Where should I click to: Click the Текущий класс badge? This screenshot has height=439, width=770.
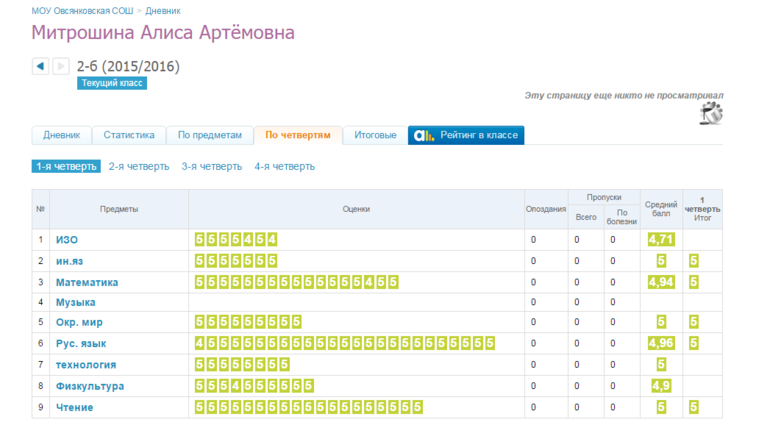(x=112, y=84)
